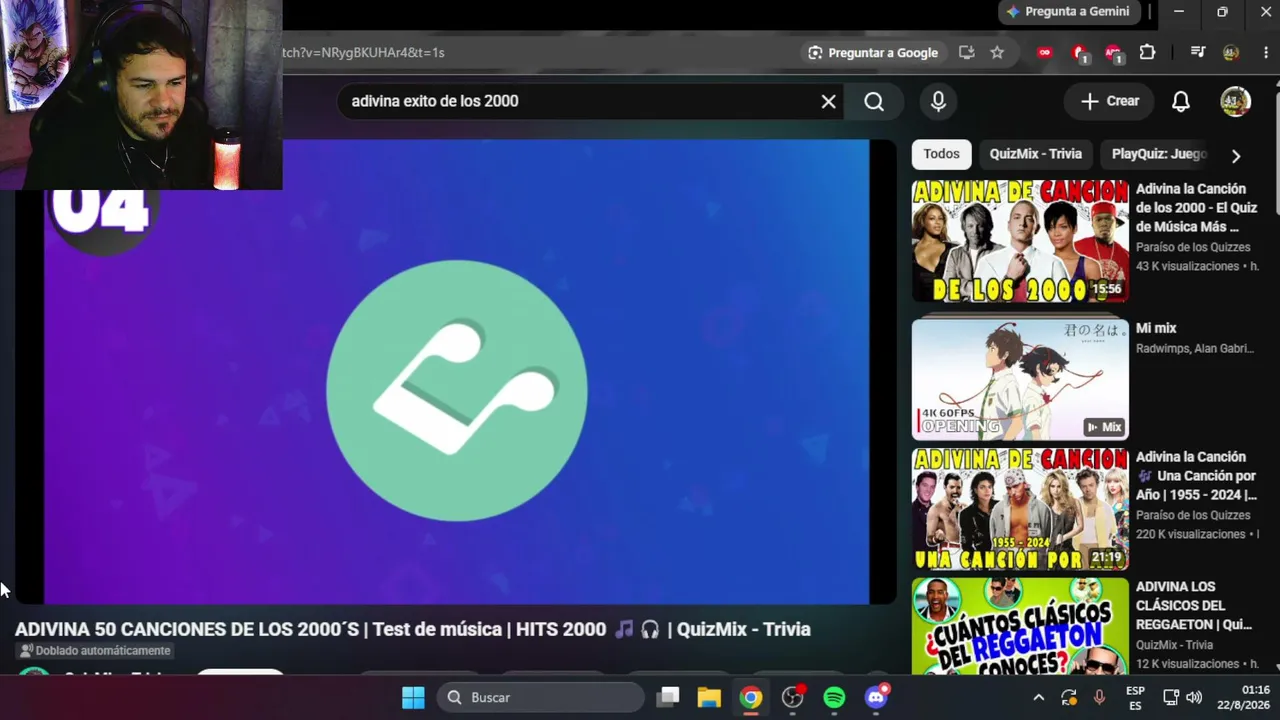The height and width of the screenshot is (720, 1280).
Task: Click the YouTube search magnifier button
Action: [874, 101]
